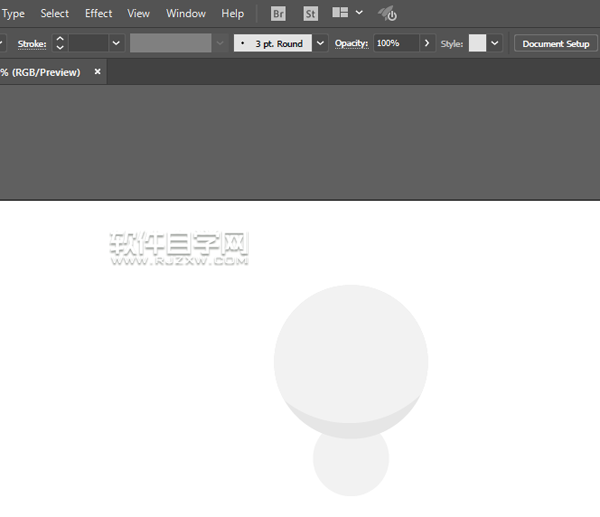
Task: Open the graphic Style dropdown arrow
Action: pos(495,44)
